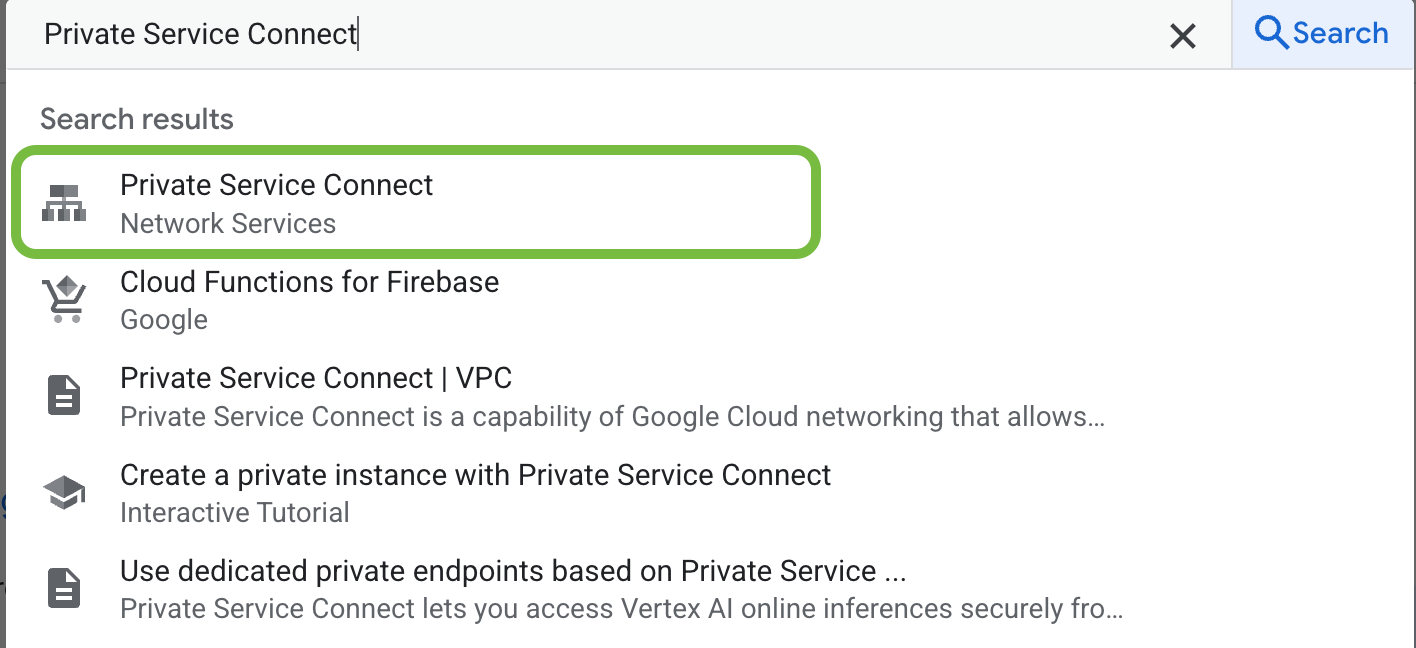Click the document icon beside Private Service Connect VPC
The height and width of the screenshot is (648, 1416).
64,395
